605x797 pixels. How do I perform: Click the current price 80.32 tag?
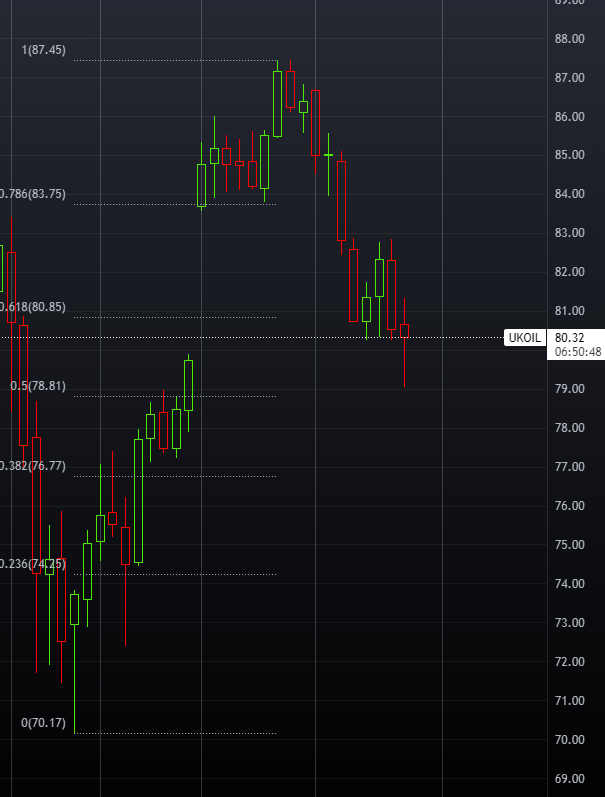coord(569,338)
